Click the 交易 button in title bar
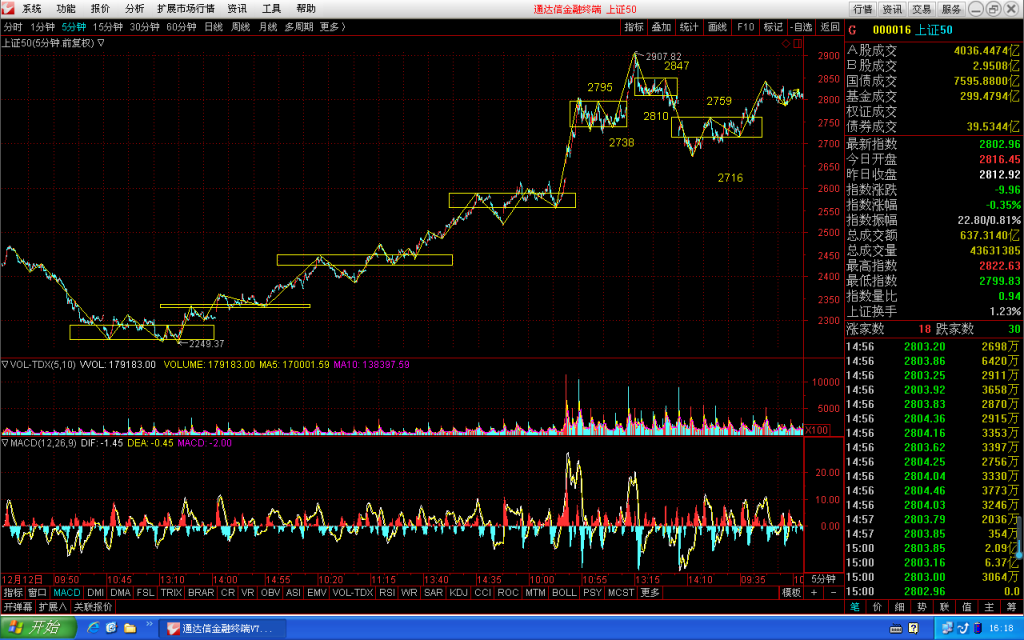This screenshot has width=1024, height=640. (x=921, y=9)
